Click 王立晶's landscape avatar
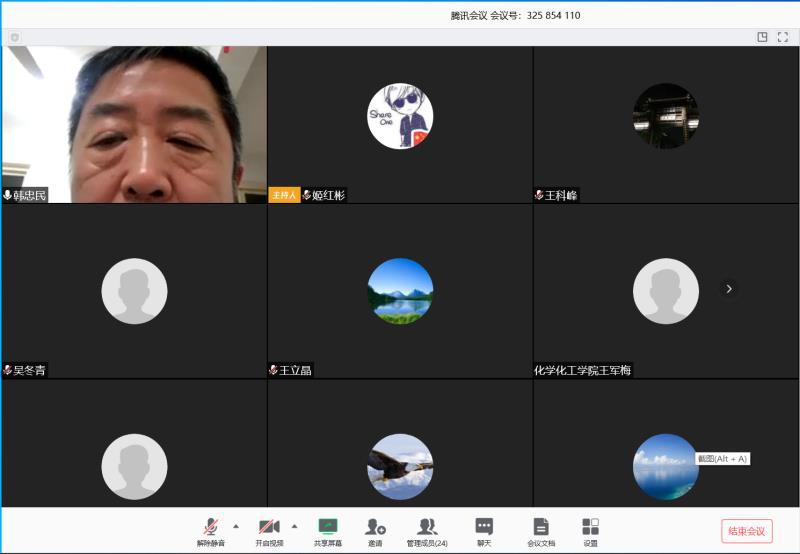Image resolution: width=800 pixels, height=554 pixels. click(400, 291)
